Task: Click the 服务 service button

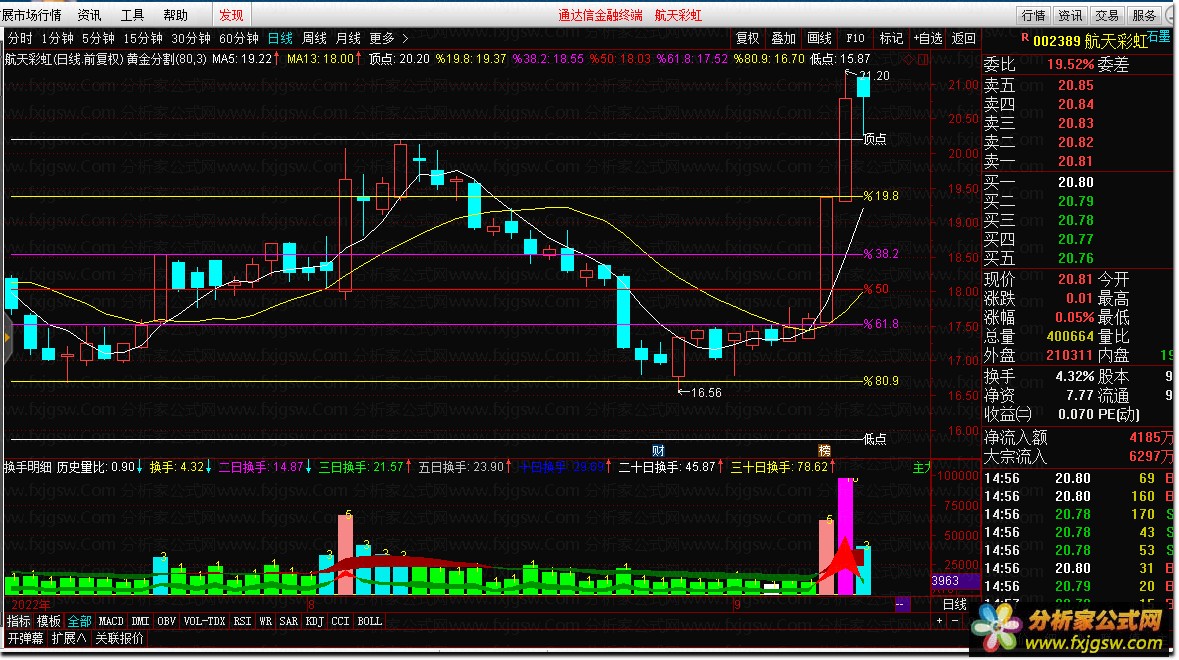Action: point(1144,15)
